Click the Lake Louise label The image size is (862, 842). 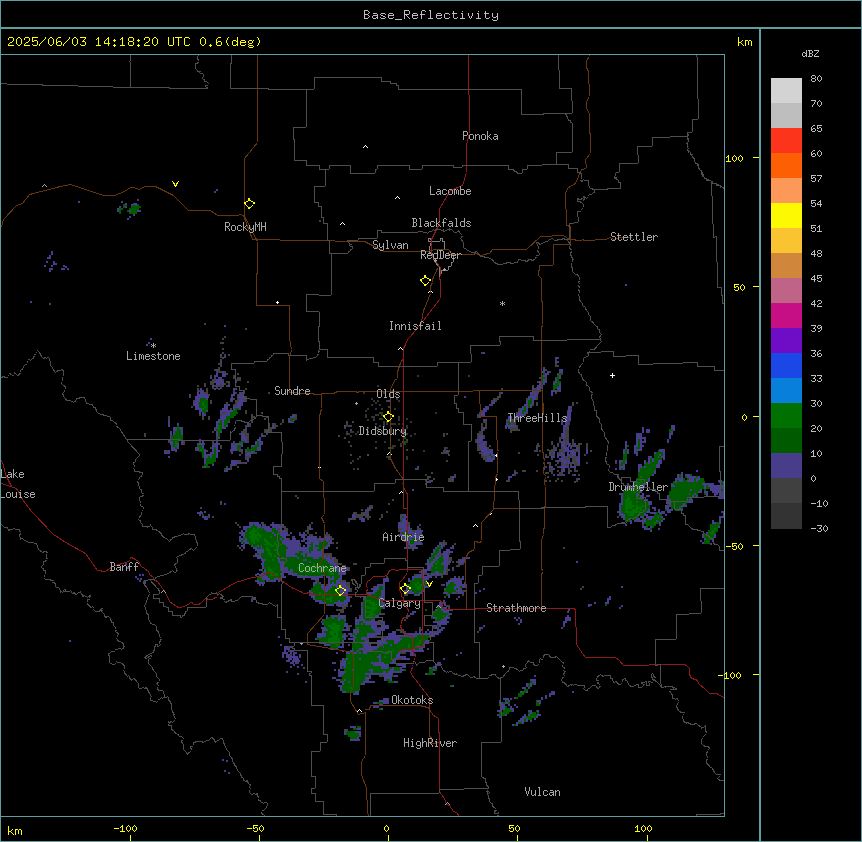click(18, 484)
